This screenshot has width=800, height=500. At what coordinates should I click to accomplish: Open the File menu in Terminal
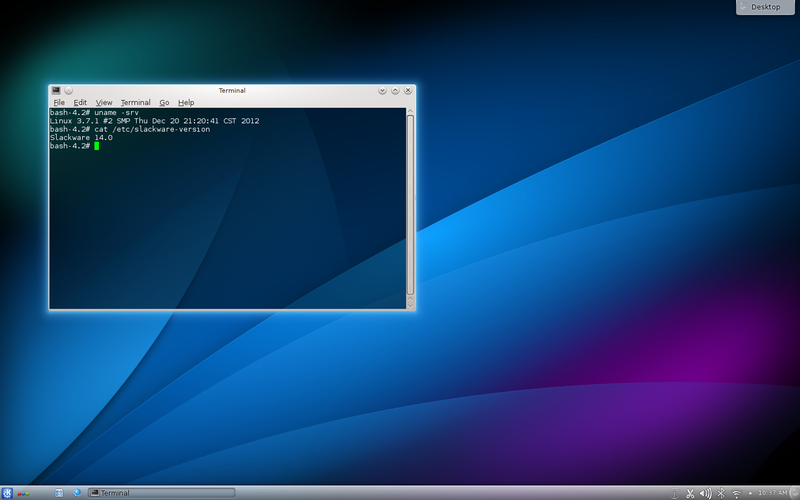pos(59,103)
